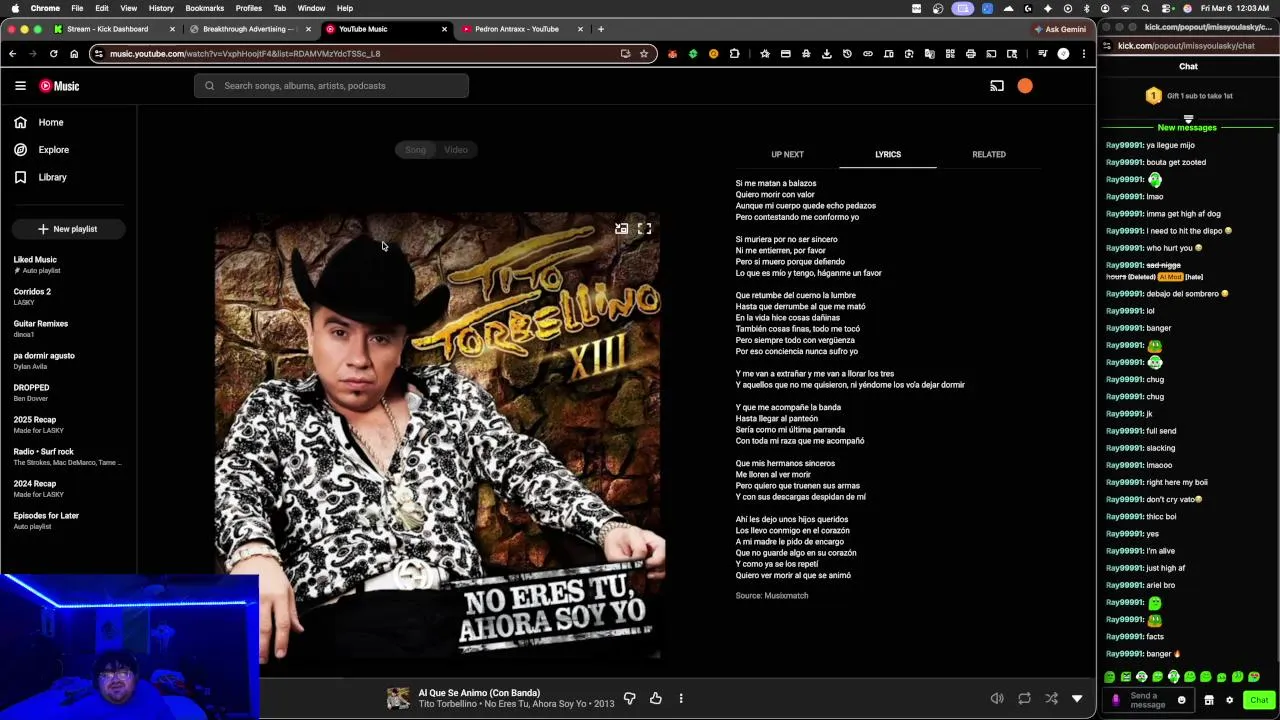The height and width of the screenshot is (720, 1280).
Task: Switch to Breakthrough Advertising browser tab
Action: pyautogui.click(x=250, y=29)
